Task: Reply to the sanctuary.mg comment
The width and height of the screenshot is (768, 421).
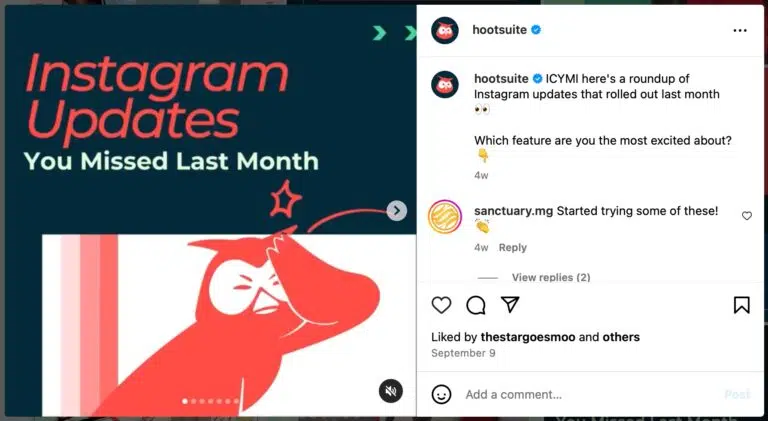Action: tap(512, 248)
